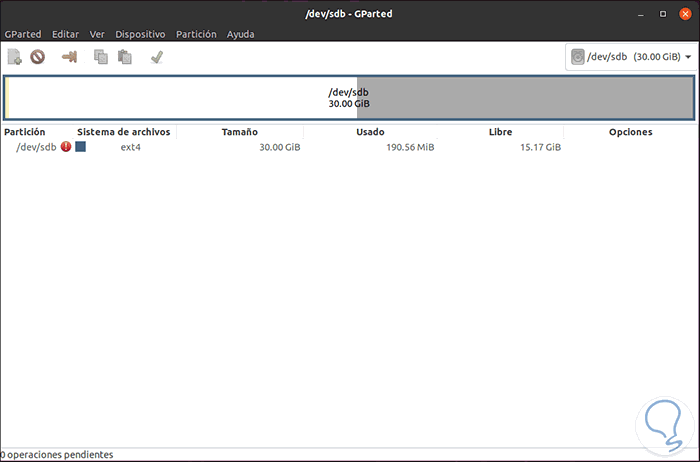Select the used white area of disk graphic
This screenshot has height=462, width=700.
tap(183, 98)
